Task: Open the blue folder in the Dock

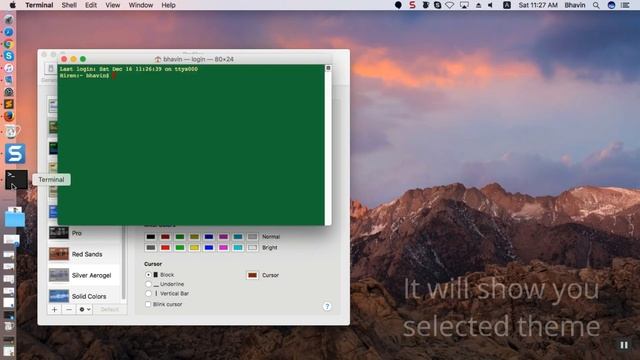Action: pyautogui.click(x=15, y=217)
